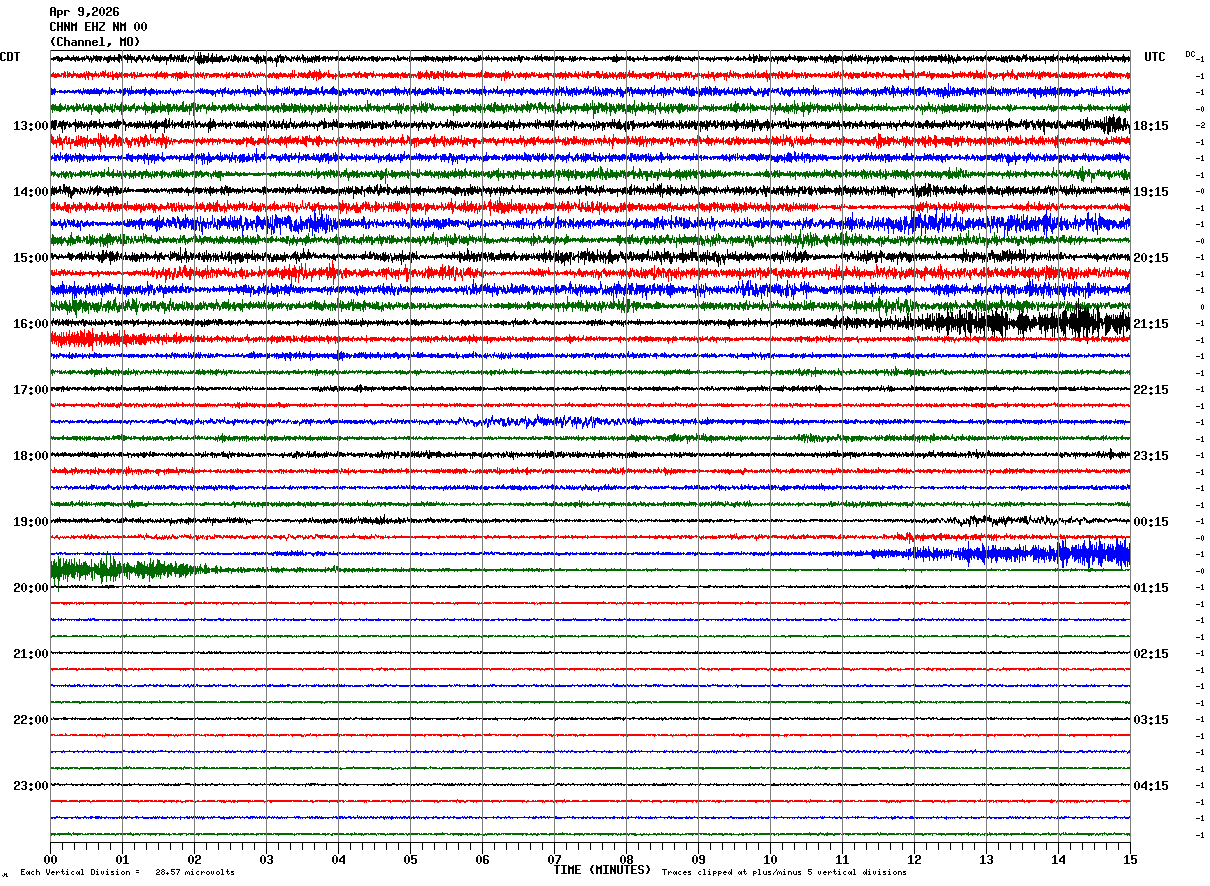1210x886 pixels.
Task: Select the 14:00 CDT row label
Action: 31,192
